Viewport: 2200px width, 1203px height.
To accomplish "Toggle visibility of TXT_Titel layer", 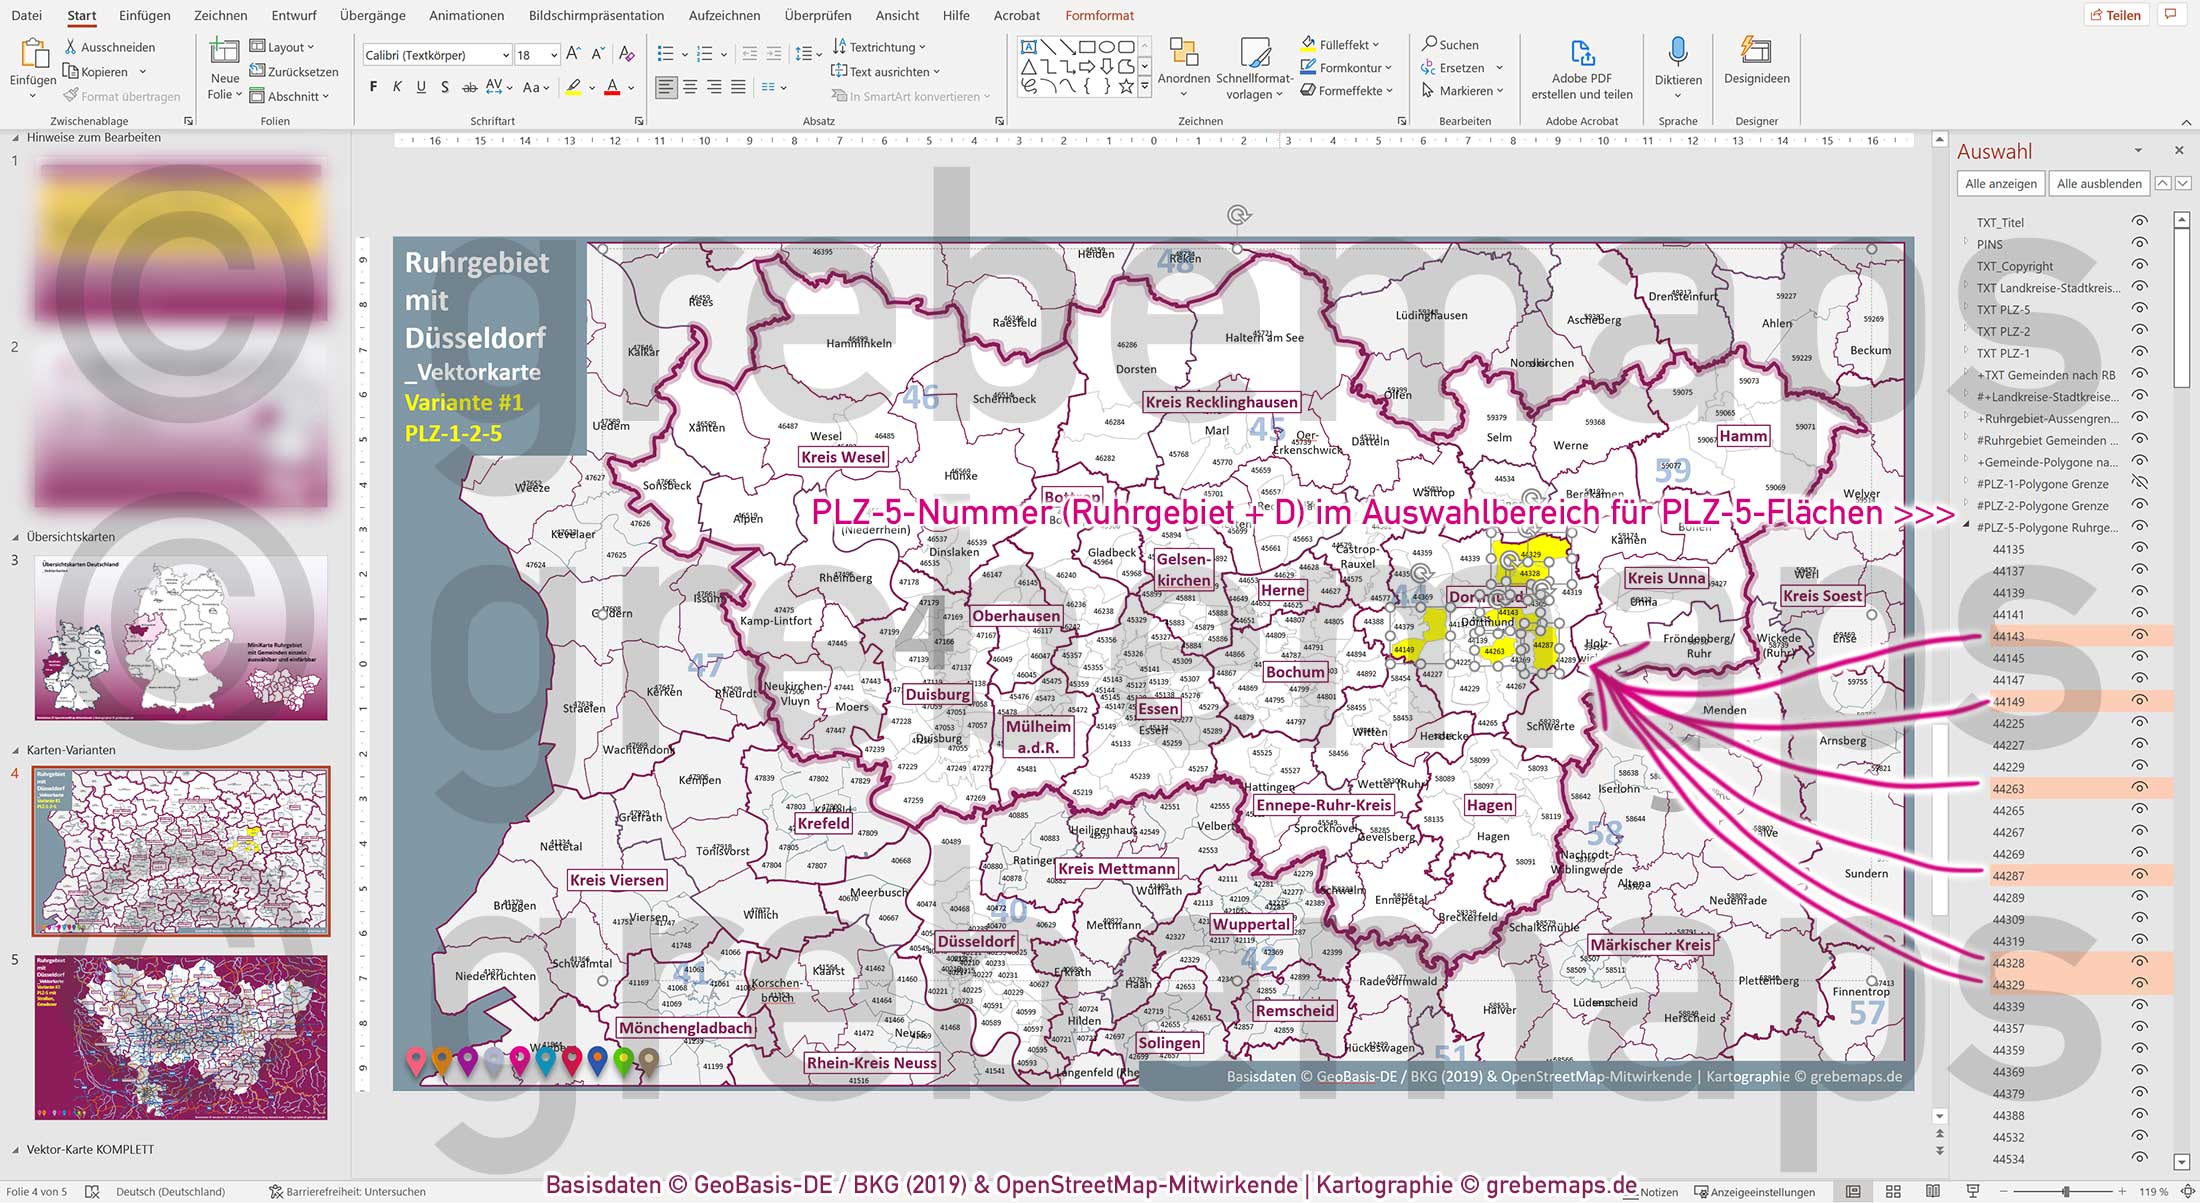I will pyautogui.click(x=2139, y=221).
